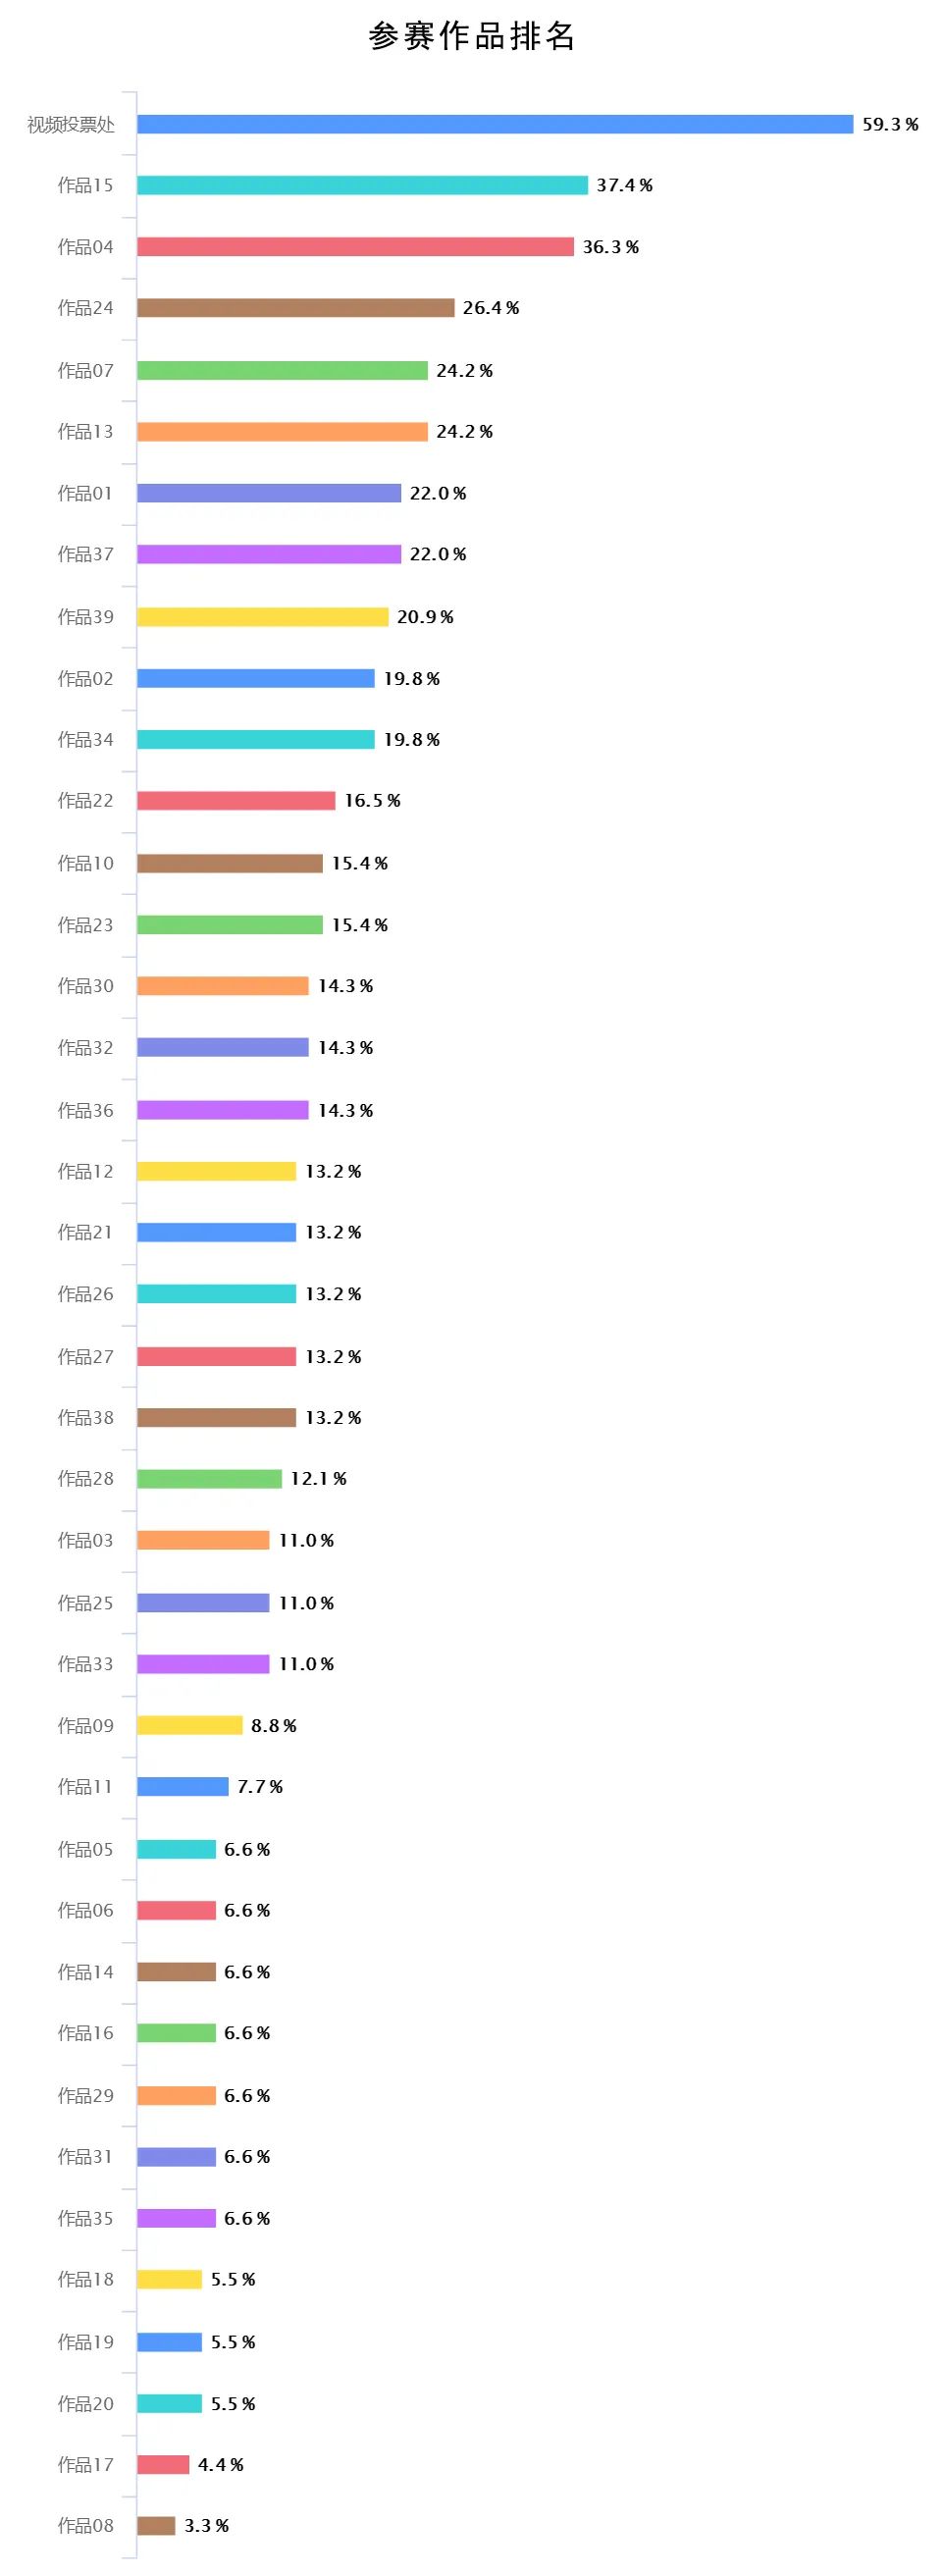Click the 59.3% value label

pos(890,124)
